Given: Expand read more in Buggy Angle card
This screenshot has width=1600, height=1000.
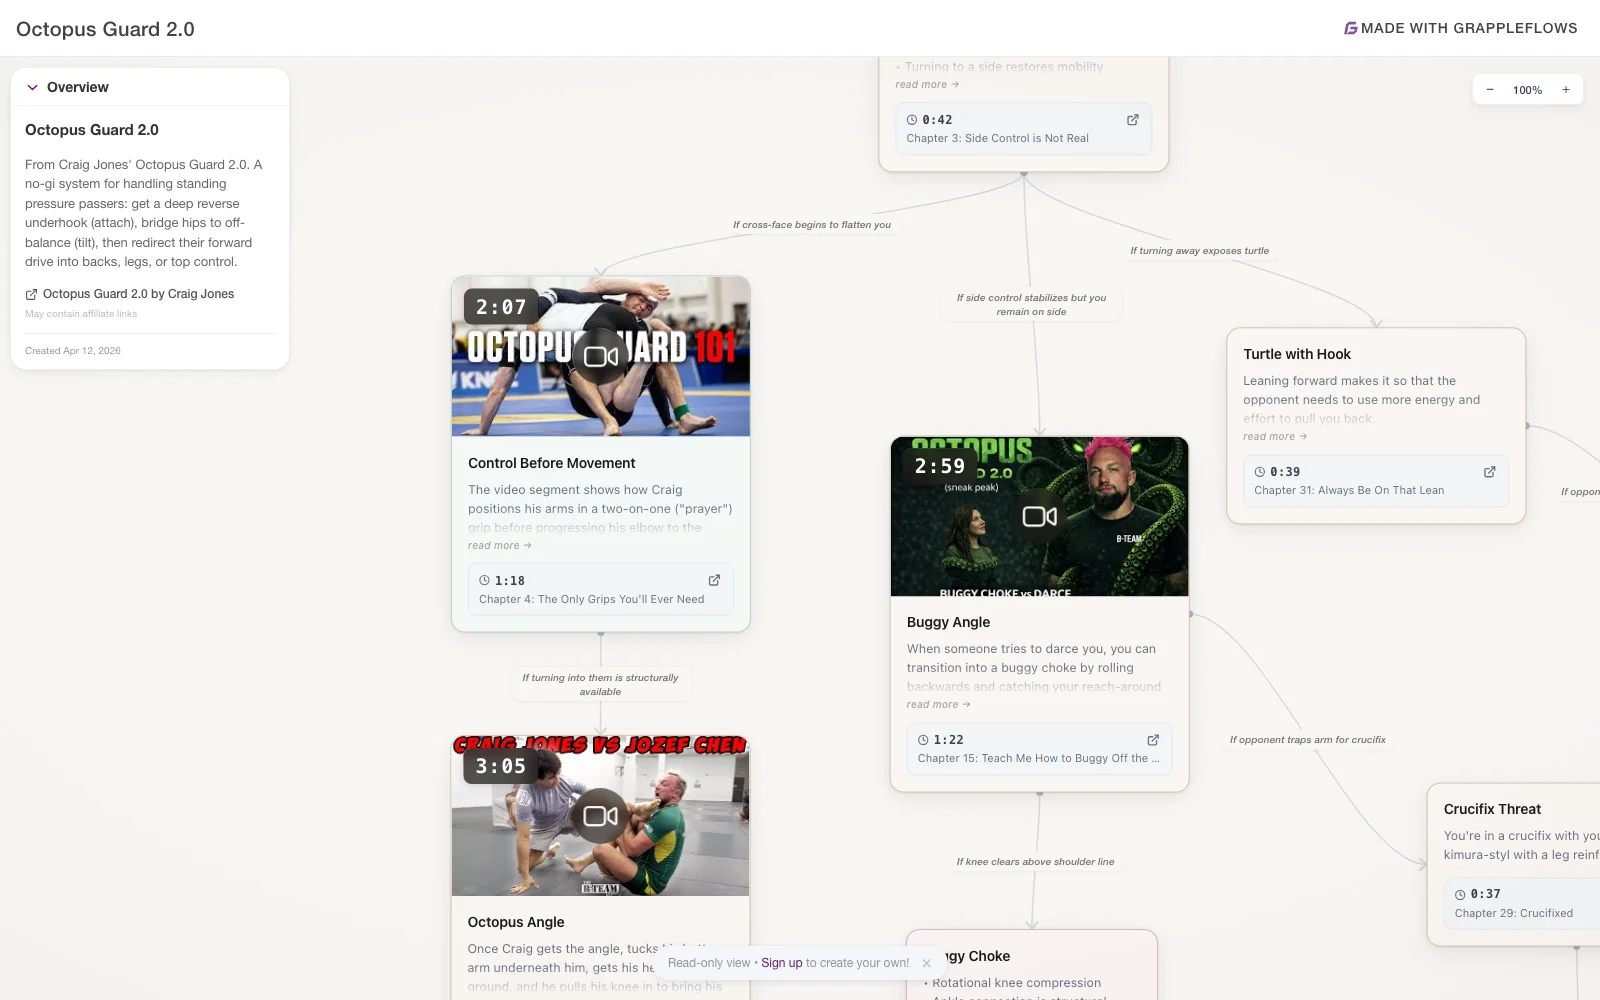Looking at the screenshot, I should point(938,704).
